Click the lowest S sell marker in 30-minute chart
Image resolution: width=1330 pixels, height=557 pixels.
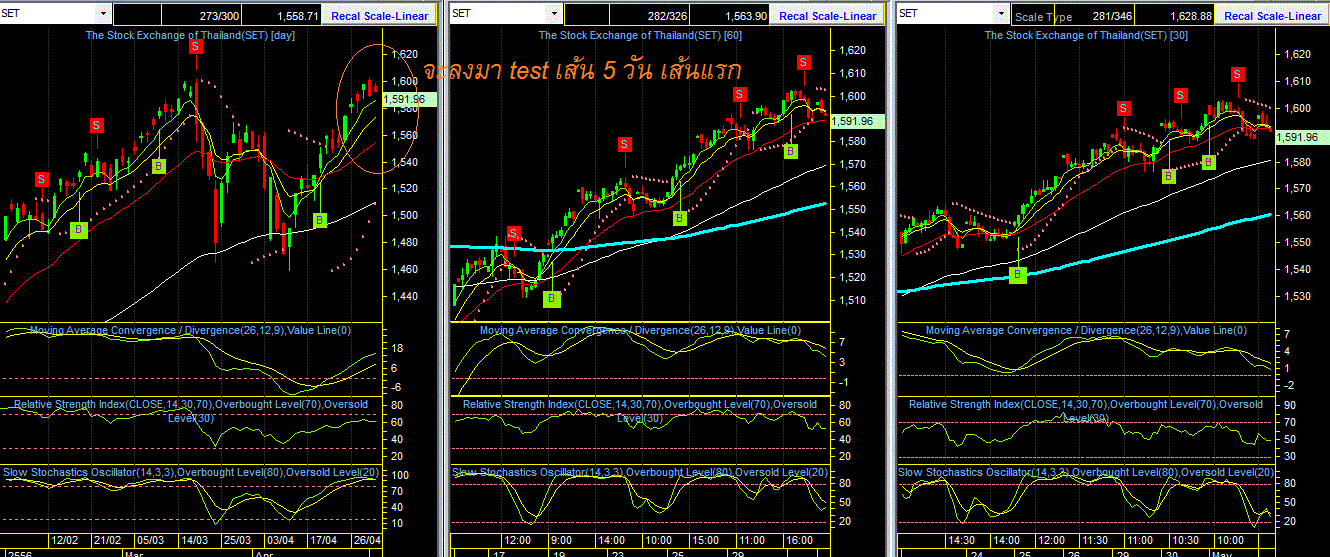[x=1124, y=108]
